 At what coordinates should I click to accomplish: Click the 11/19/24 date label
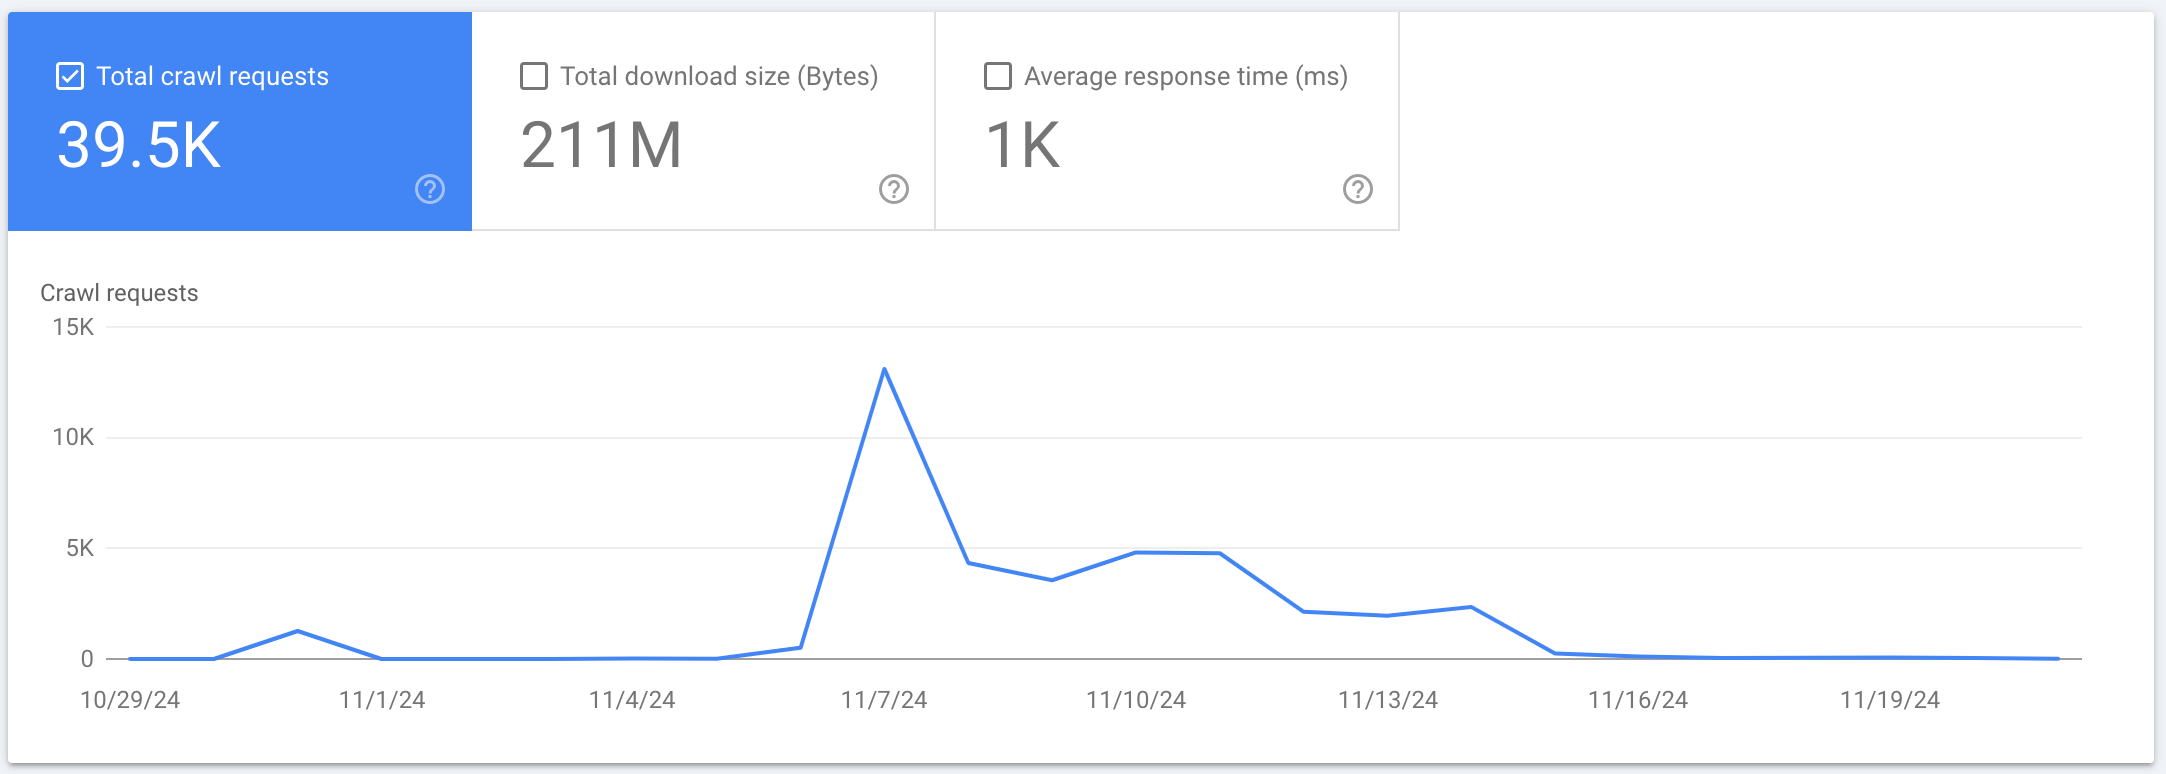point(1890,700)
